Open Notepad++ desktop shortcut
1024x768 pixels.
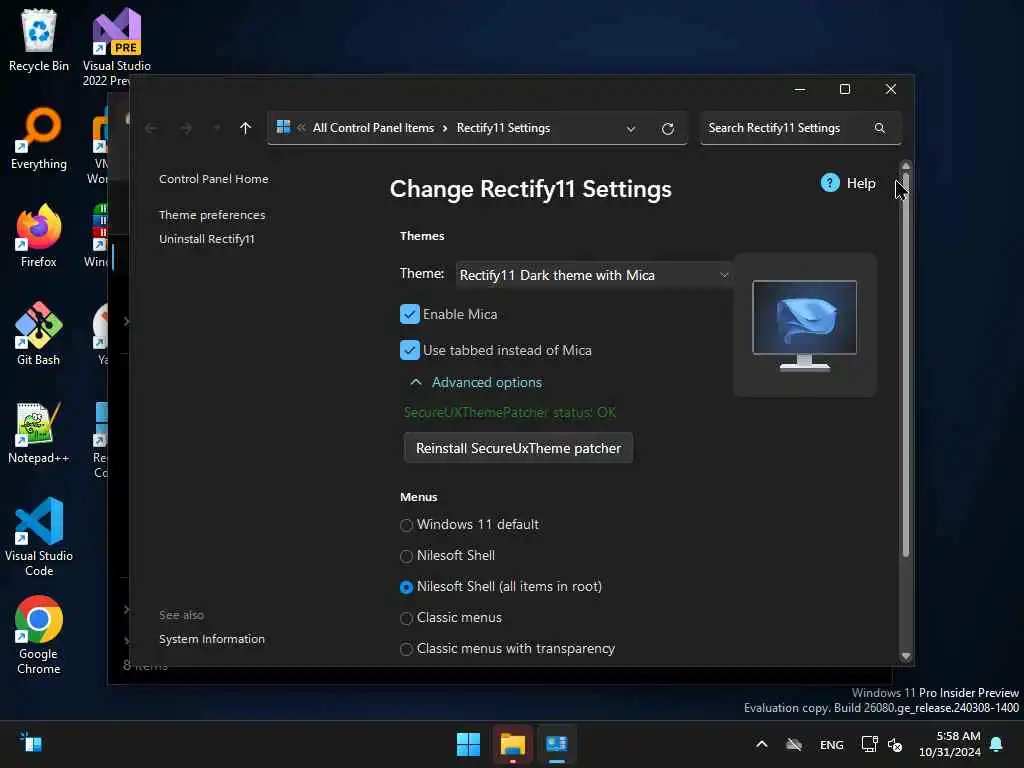pyautogui.click(x=39, y=432)
